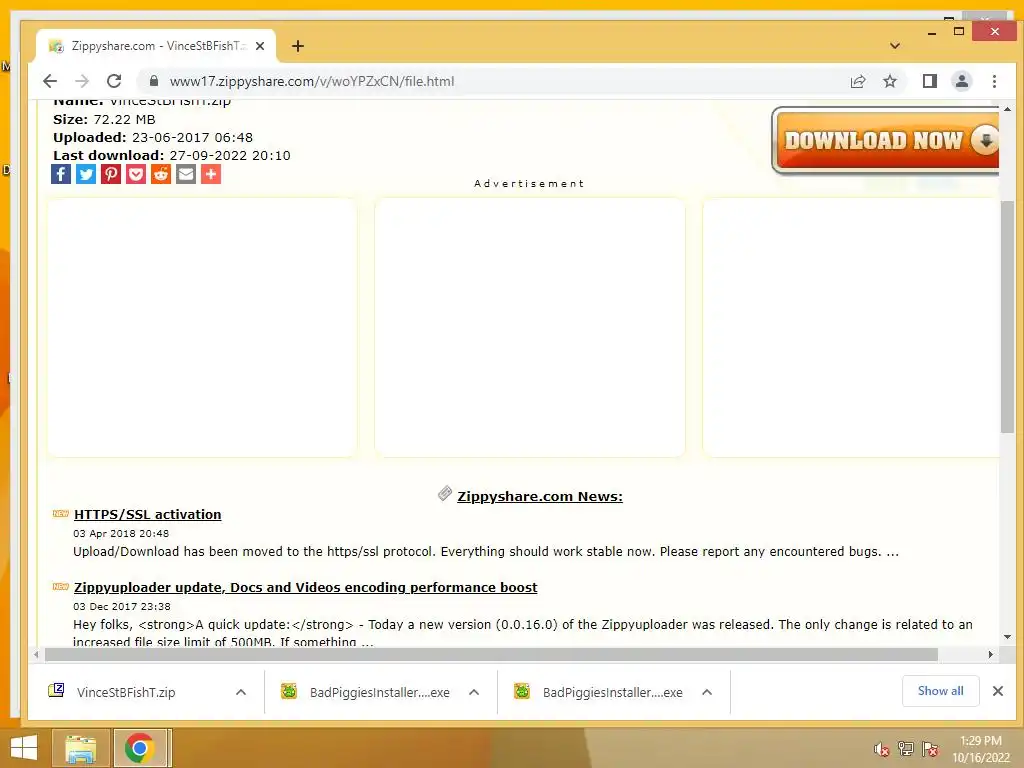View site security lock info
The height and width of the screenshot is (768, 1024).
coord(154,81)
